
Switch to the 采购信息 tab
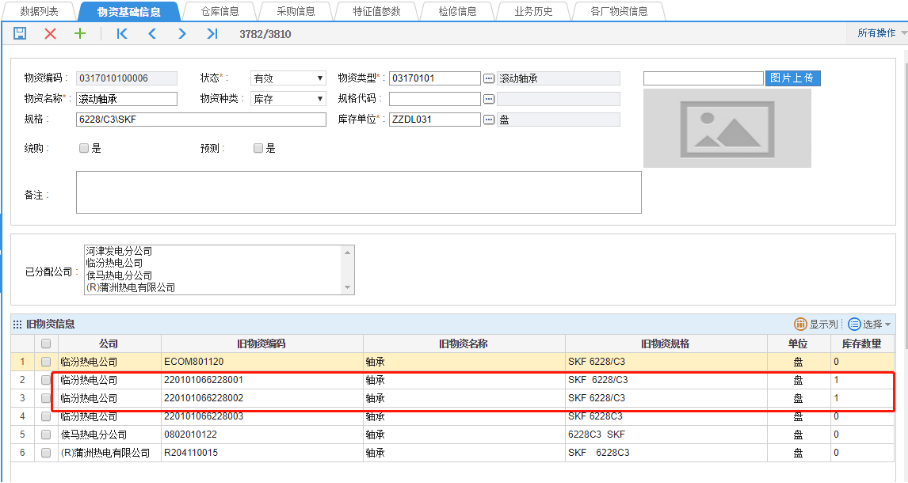coord(295,11)
